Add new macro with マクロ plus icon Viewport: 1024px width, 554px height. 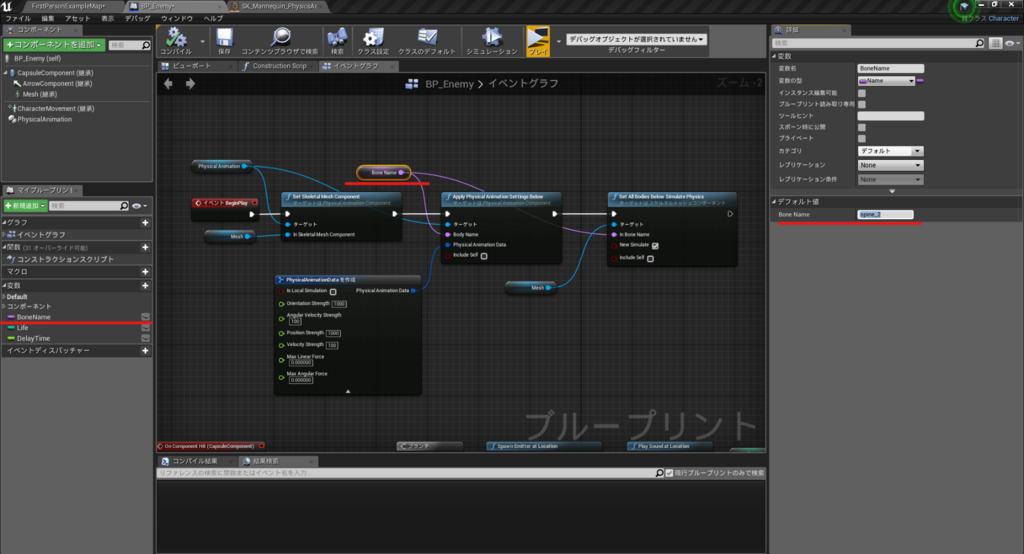click(145, 271)
